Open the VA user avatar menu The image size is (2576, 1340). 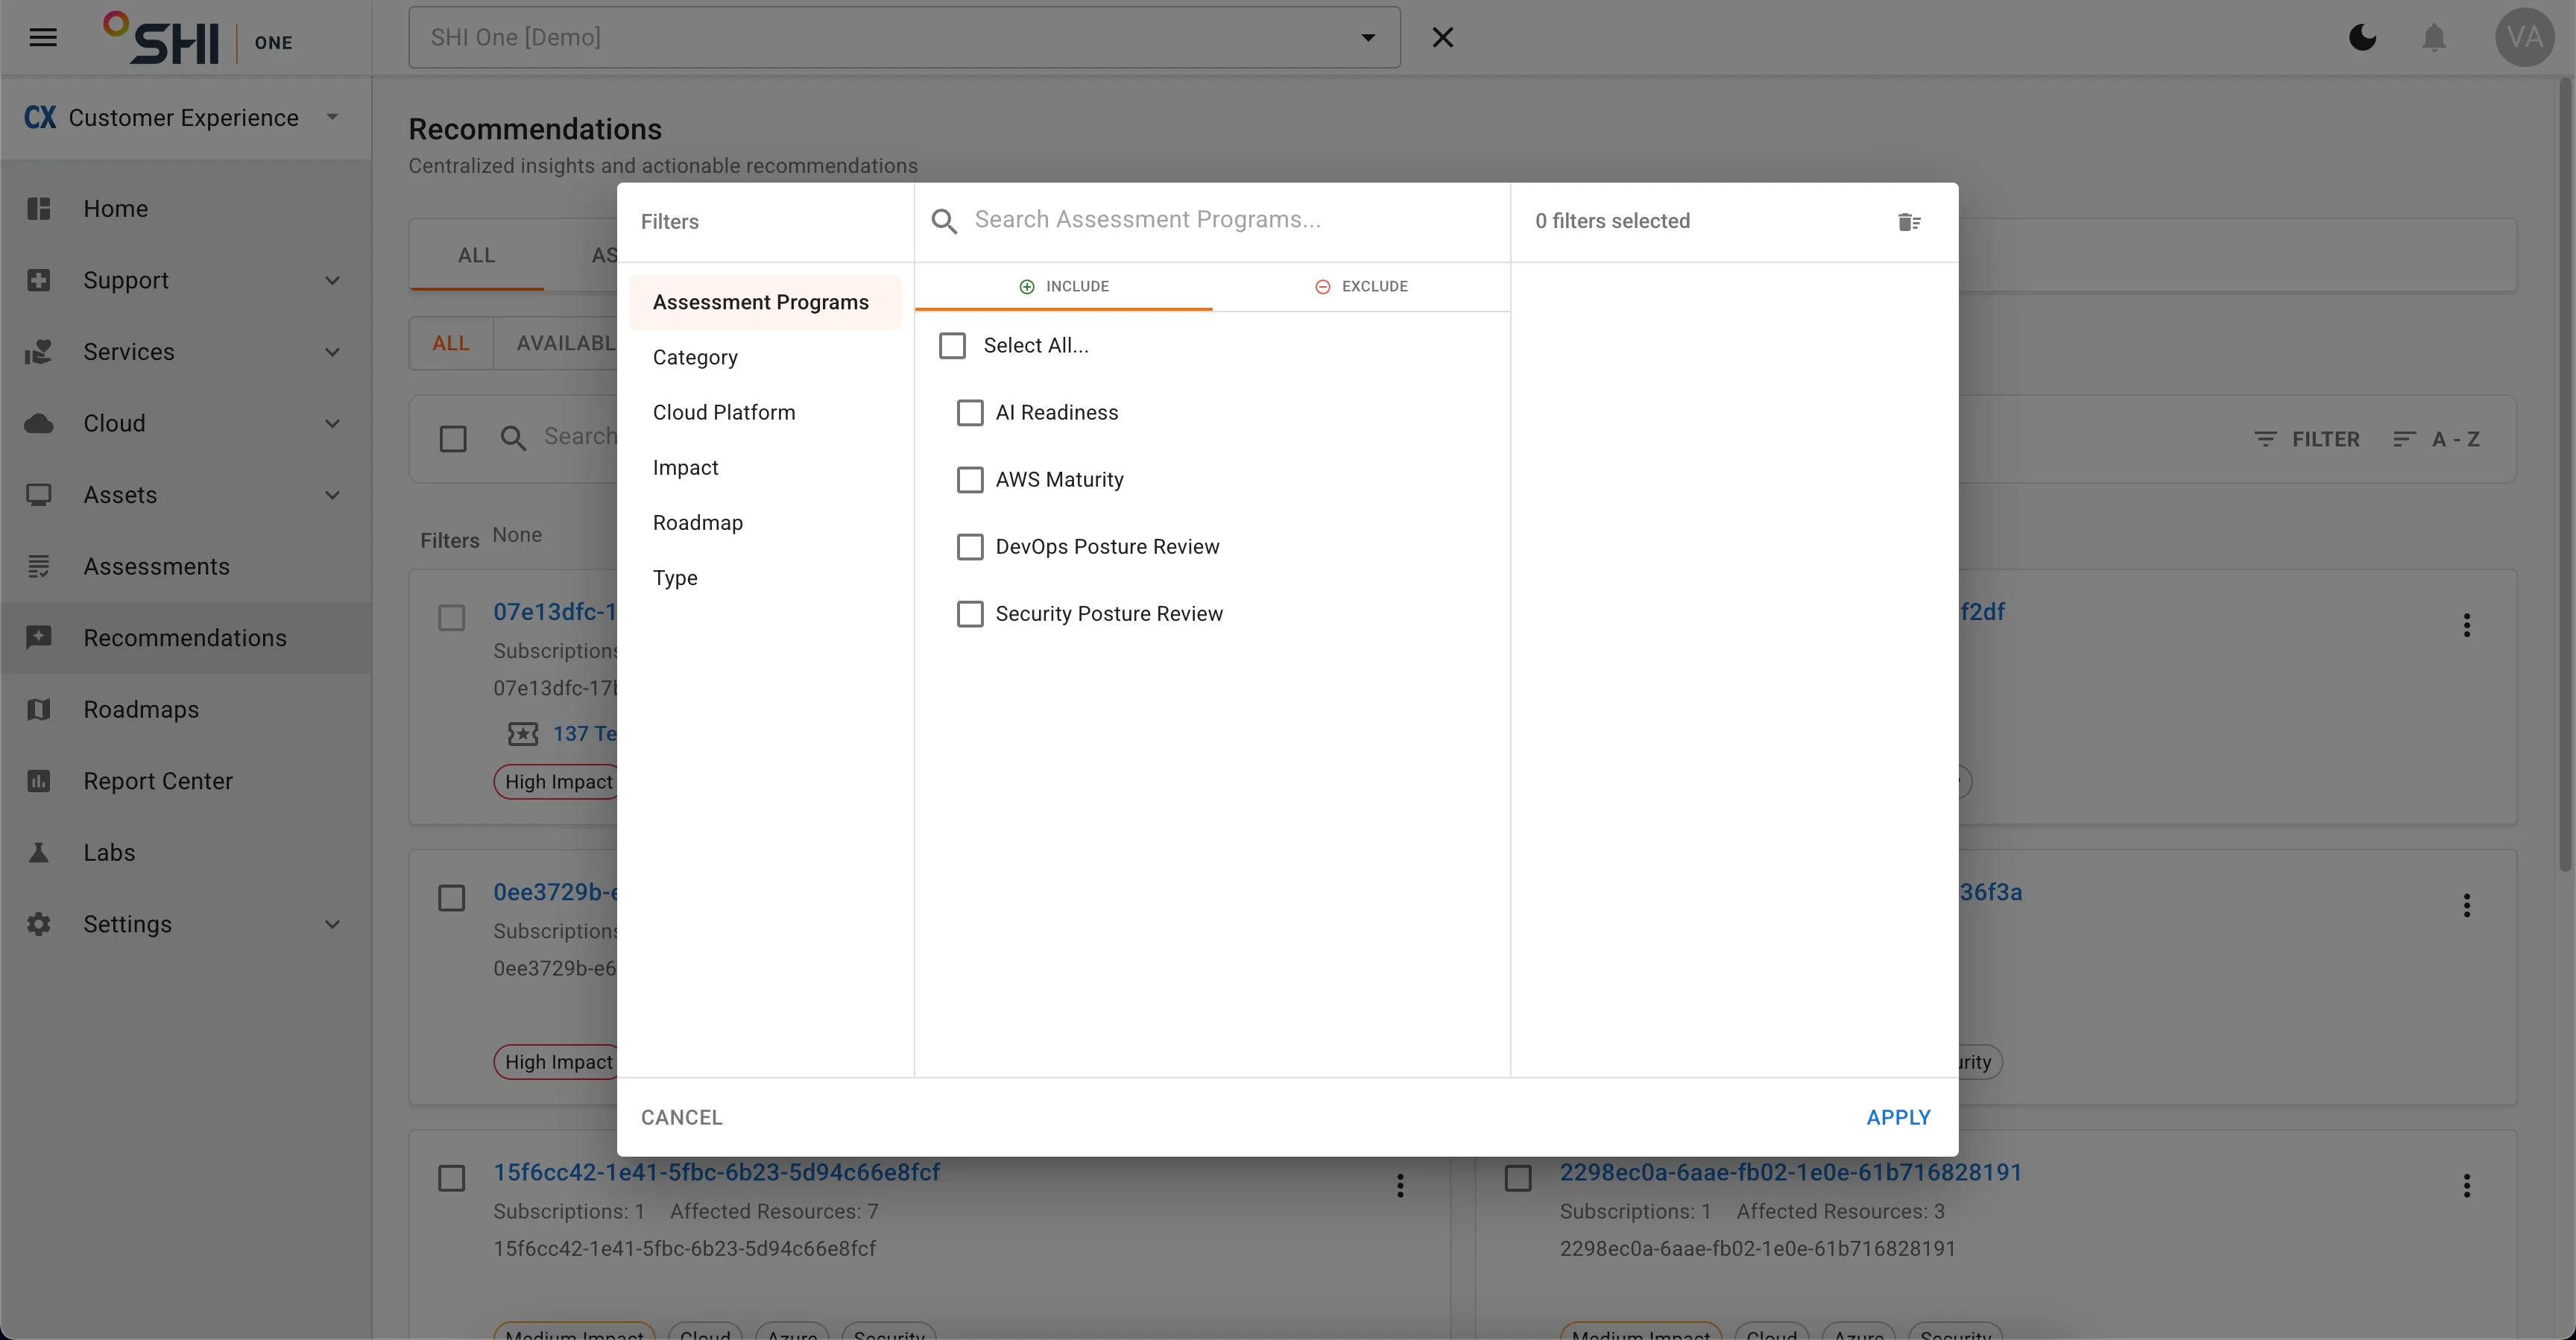[2525, 38]
